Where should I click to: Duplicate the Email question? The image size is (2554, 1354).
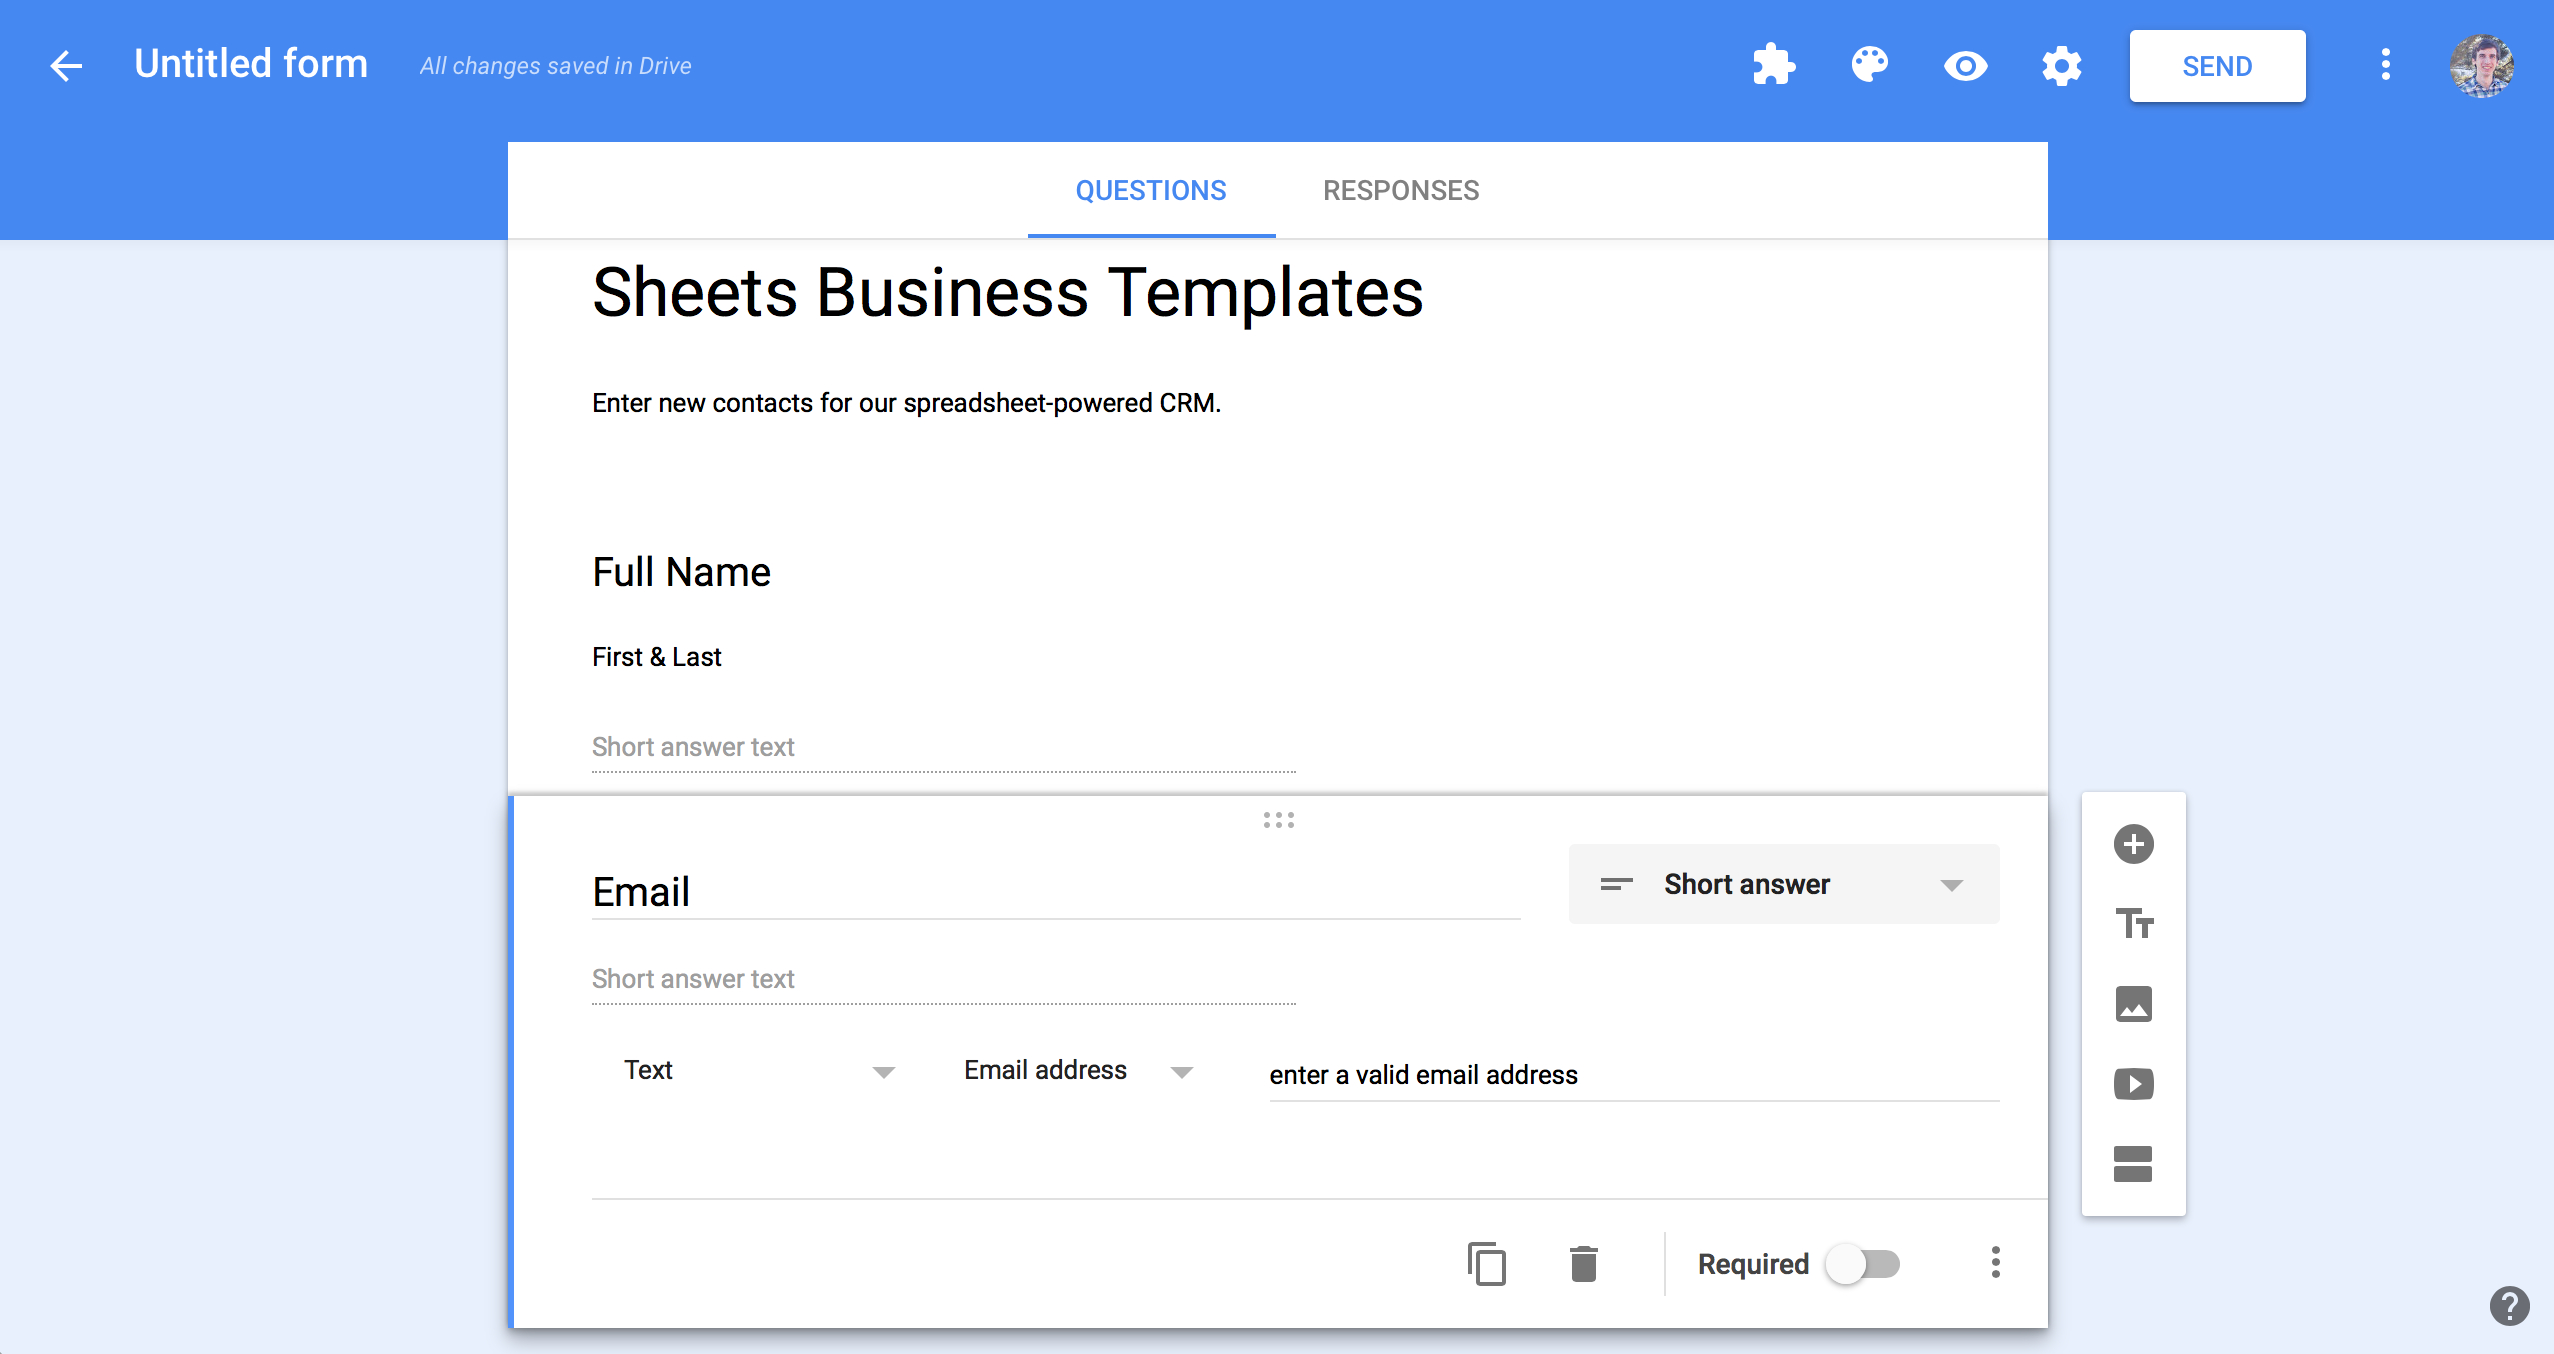(x=1487, y=1263)
